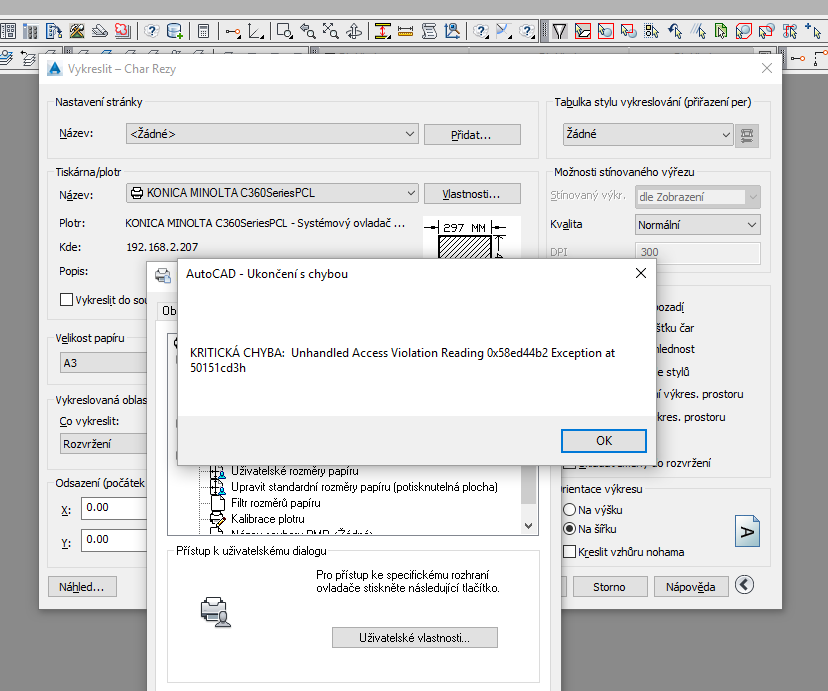828x691 pixels.
Task: Open the Kvalita dropdown showing Normální
Action: [697, 225]
